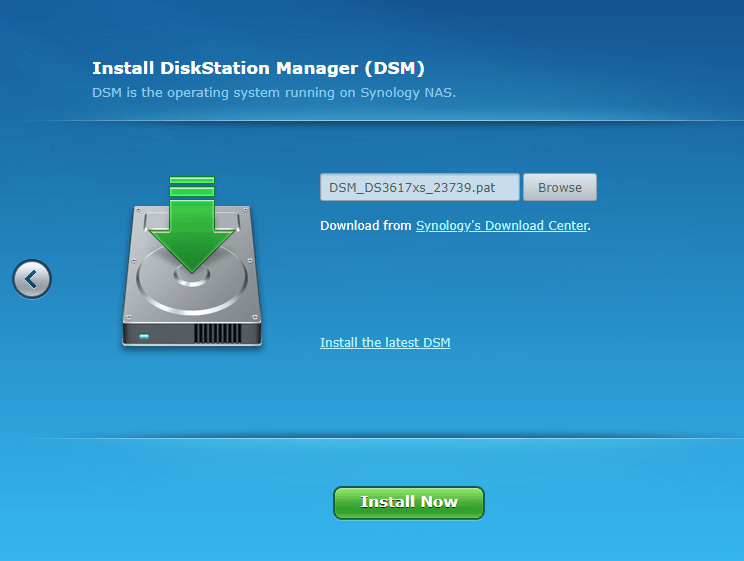Click the Install DiskStation Manager heading
Image resolution: width=744 pixels, height=561 pixels.
[258, 68]
